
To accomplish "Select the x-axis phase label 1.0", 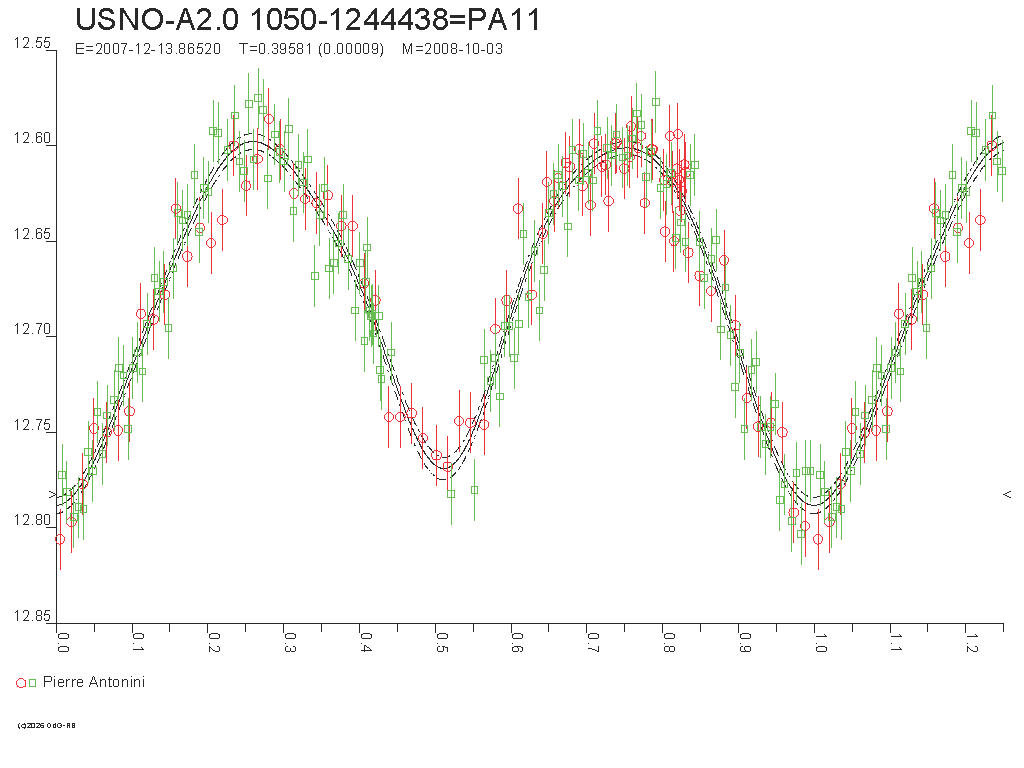I will pos(820,643).
